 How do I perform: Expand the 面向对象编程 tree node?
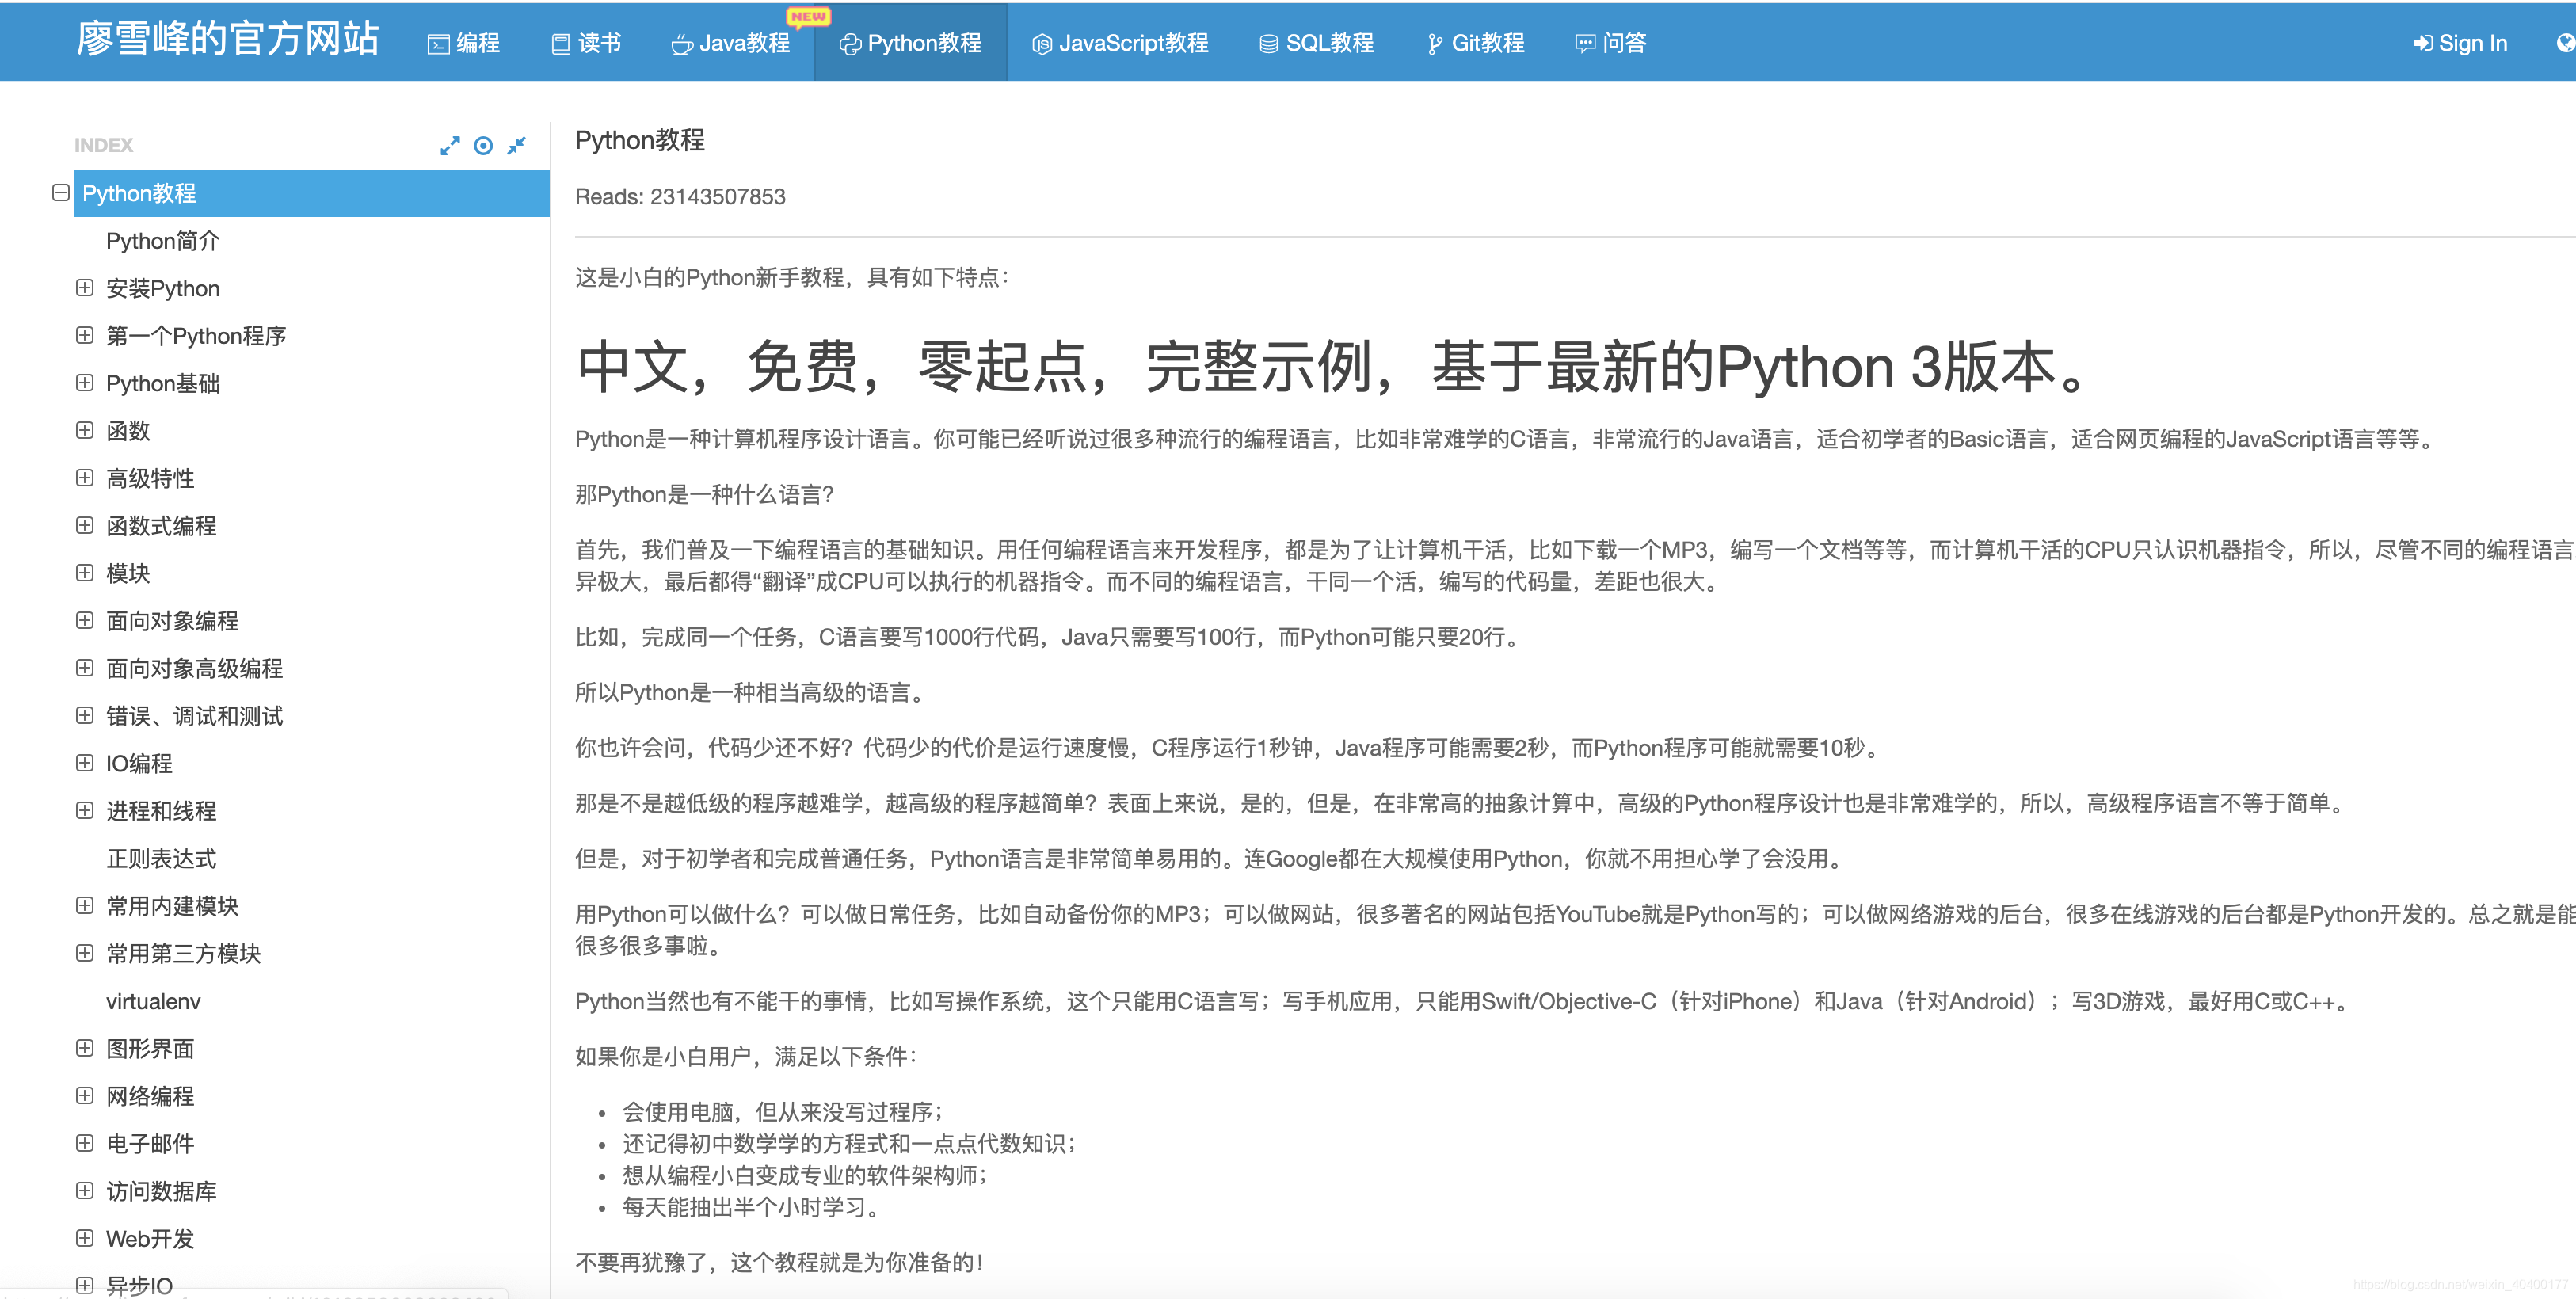coord(85,620)
